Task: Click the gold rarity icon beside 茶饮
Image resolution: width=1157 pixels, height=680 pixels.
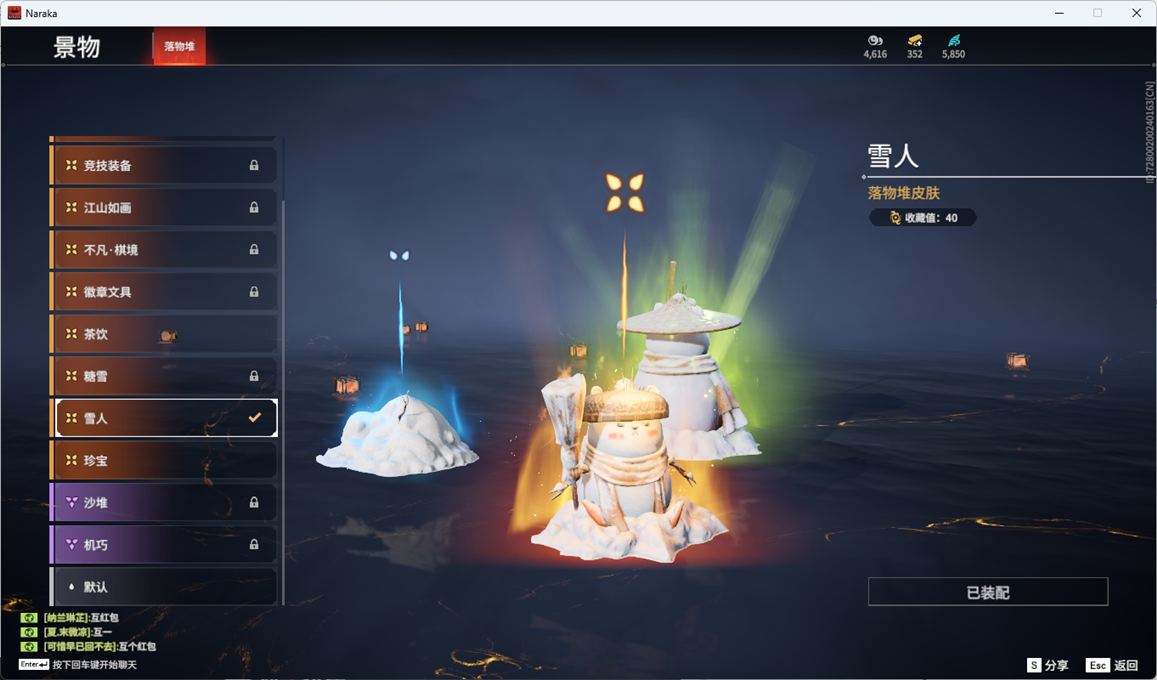Action: (72, 333)
